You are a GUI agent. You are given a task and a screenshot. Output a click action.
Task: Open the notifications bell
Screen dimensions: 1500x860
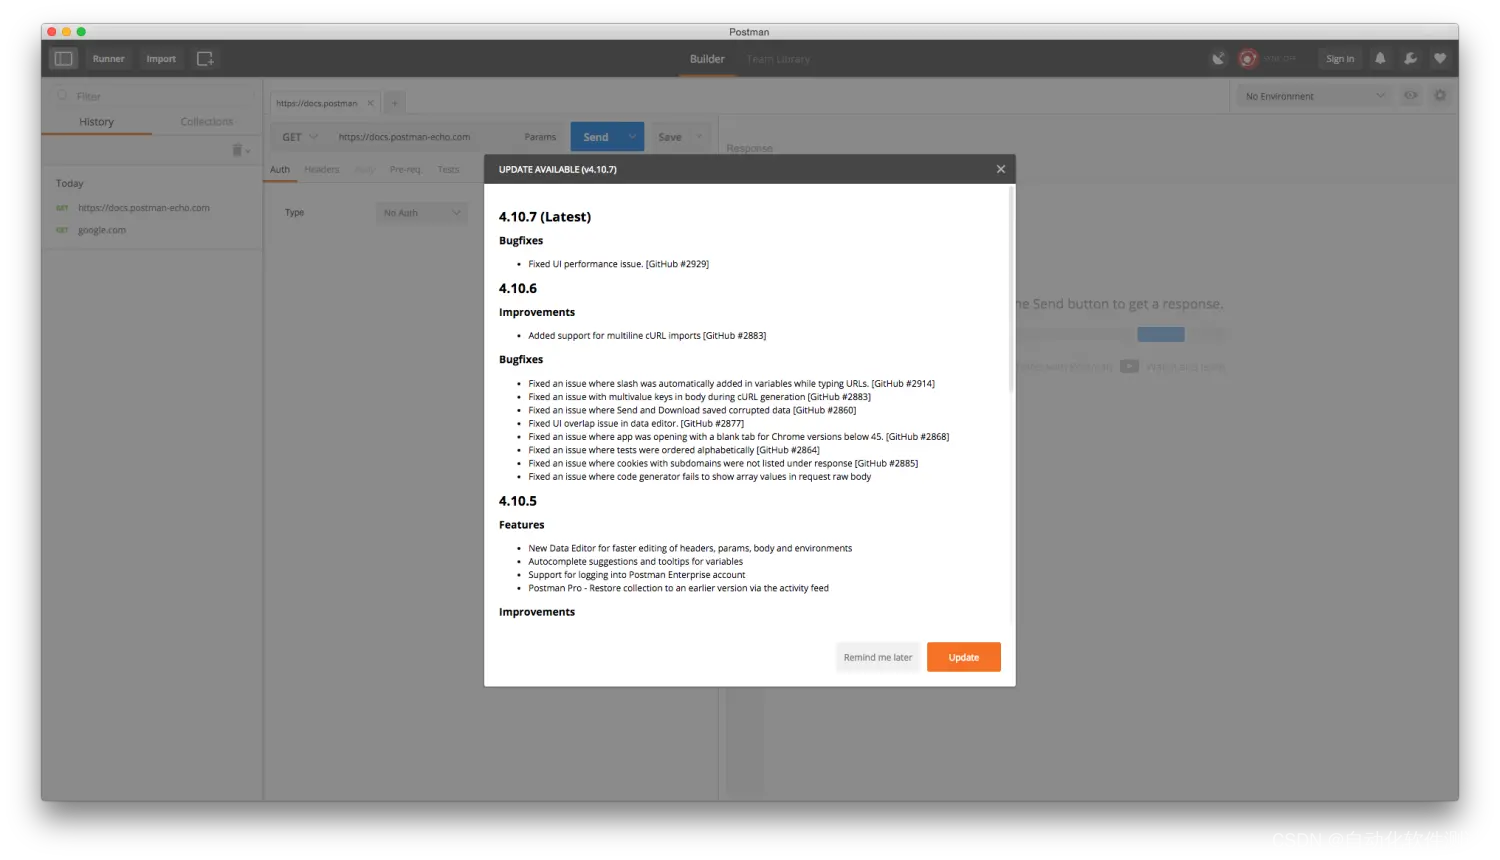[x=1380, y=59]
